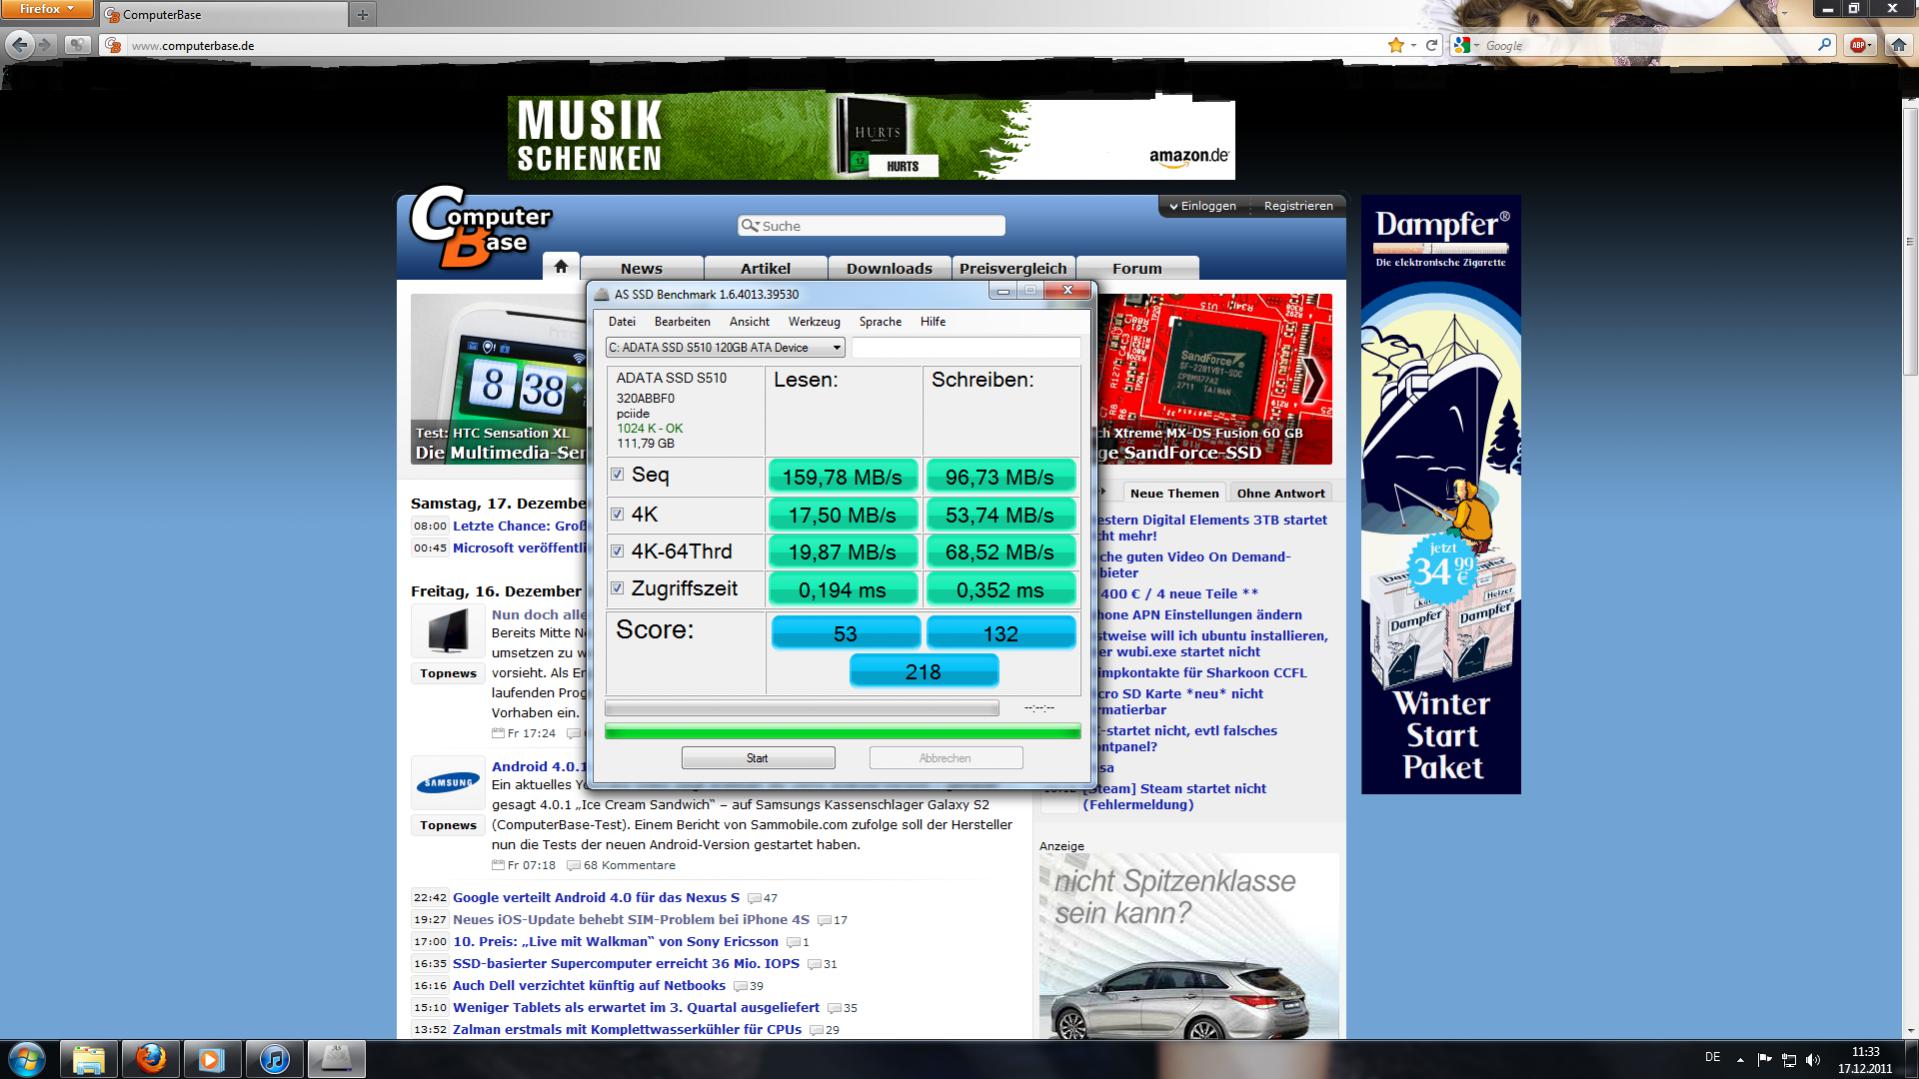Click the search magnifier in Google box

pyautogui.click(x=1824, y=45)
